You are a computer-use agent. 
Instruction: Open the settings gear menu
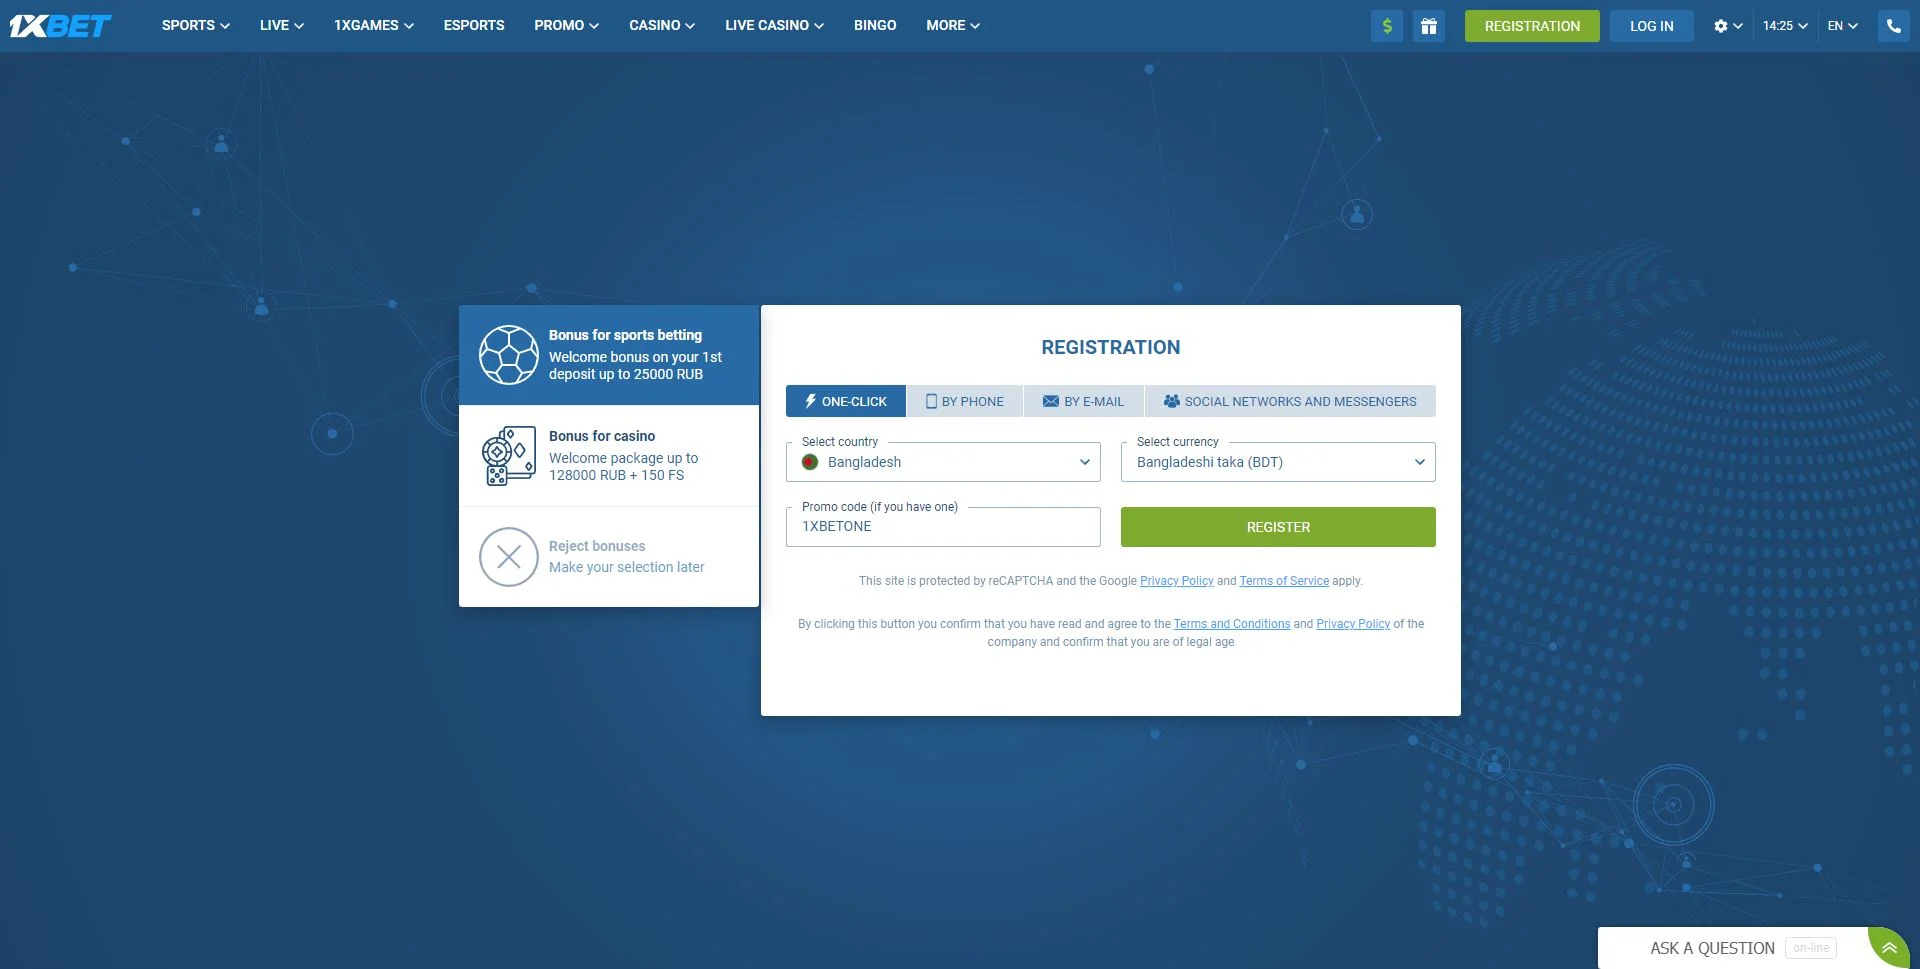pos(1728,26)
